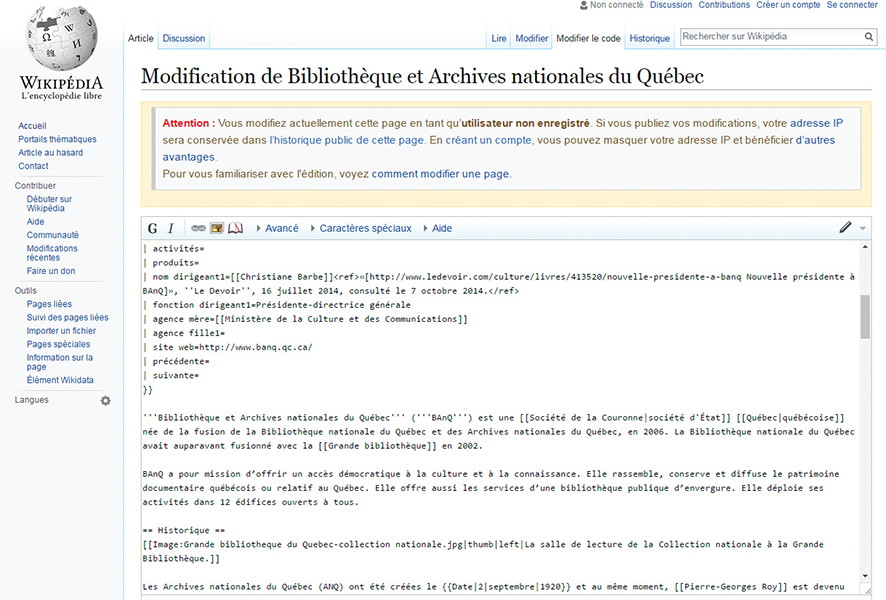
Task: Click the editor scrollbar down arrow
Action: tap(865, 576)
